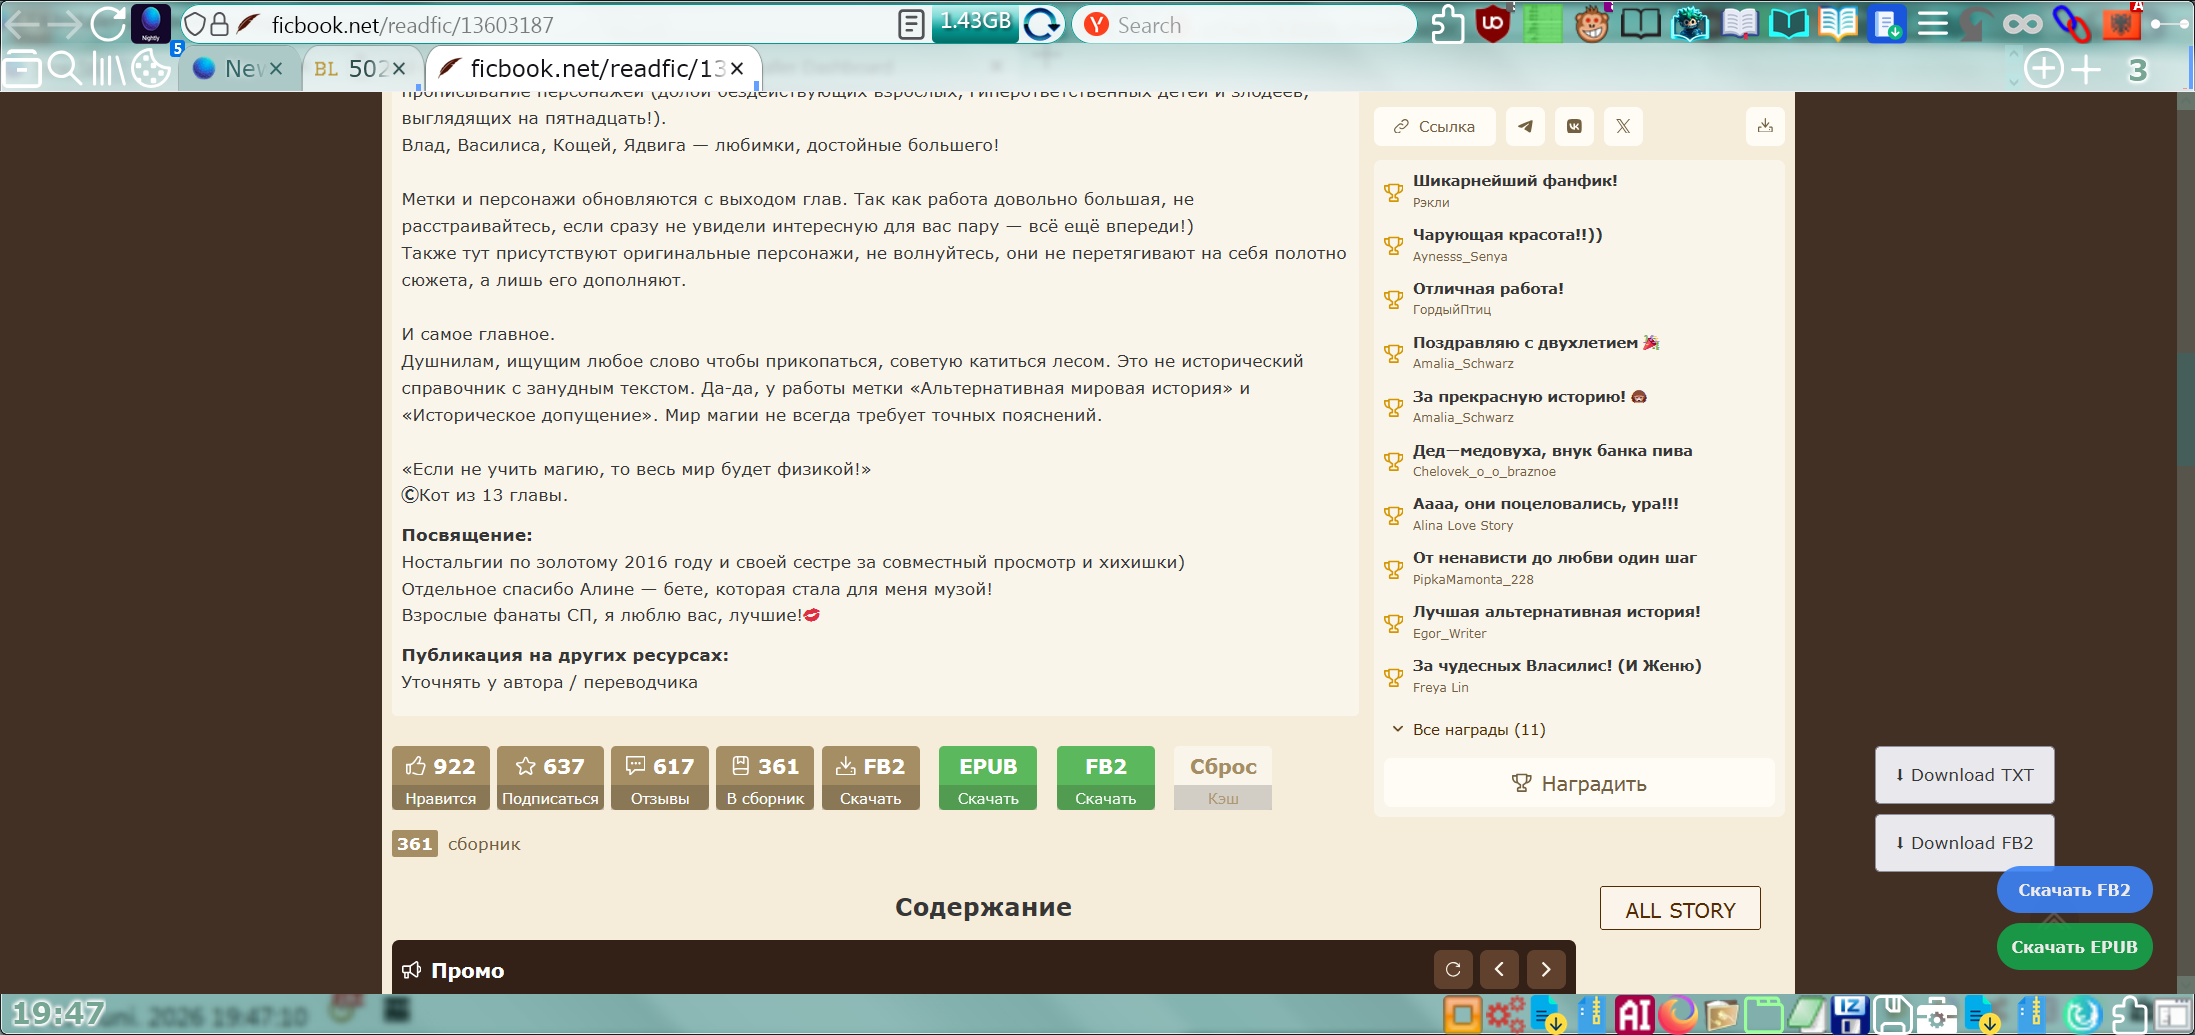Click the ALL STORY button
The width and height of the screenshot is (2195, 1035).
click(x=1680, y=908)
